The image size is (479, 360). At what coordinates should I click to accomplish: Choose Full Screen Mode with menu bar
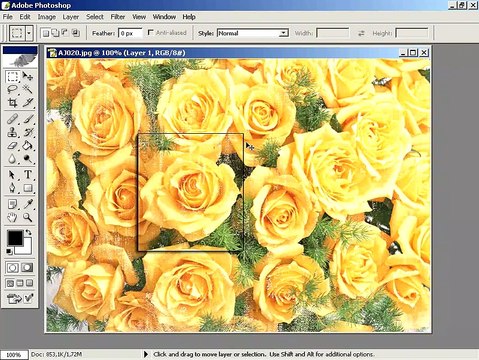point(20,283)
